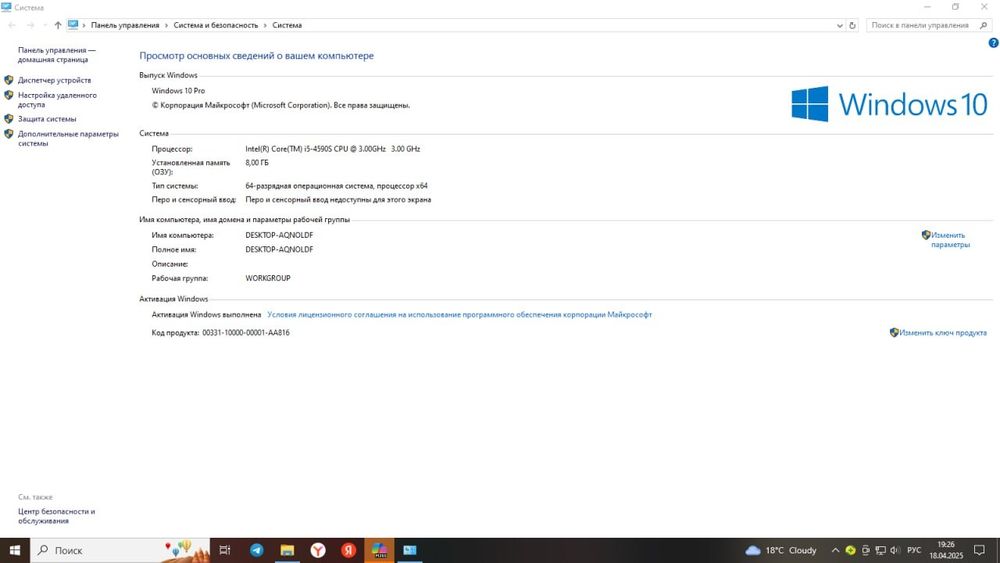
Task: Click product code 00331-10000-00001-AA816
Action: point(246,333)
